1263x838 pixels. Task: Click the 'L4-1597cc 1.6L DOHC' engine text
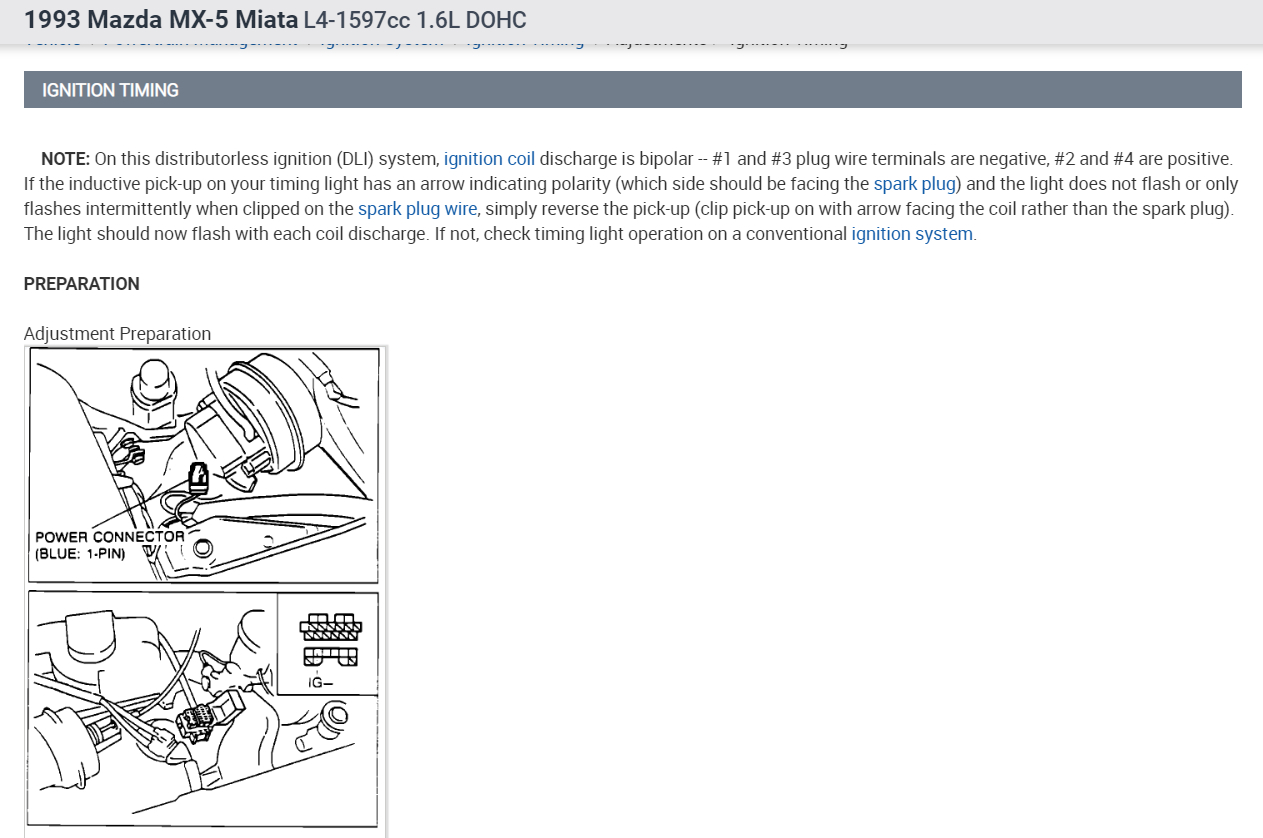coord(415,19)
